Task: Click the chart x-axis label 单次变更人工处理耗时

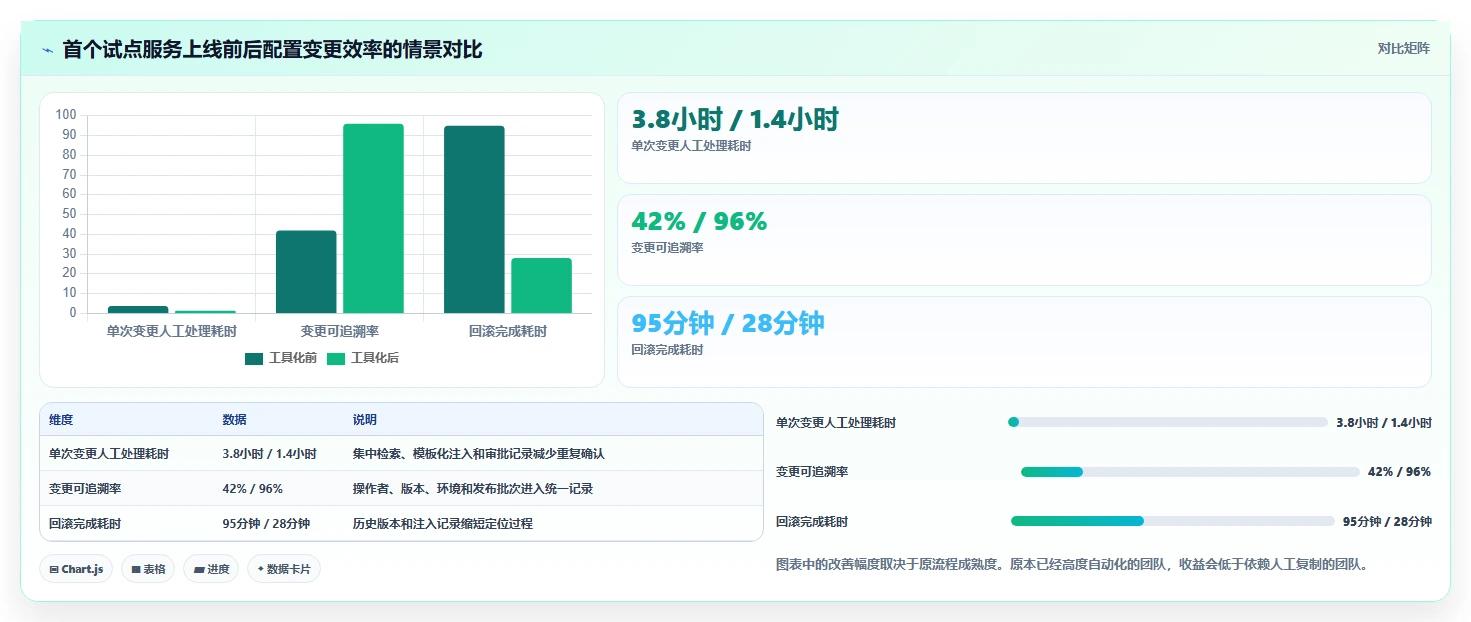Action: coord(172,331)
